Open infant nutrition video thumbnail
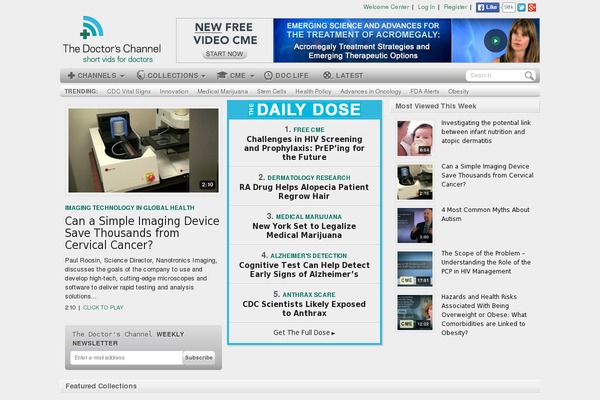The width and height of the screenshot is (600, 400). (415, 138)
